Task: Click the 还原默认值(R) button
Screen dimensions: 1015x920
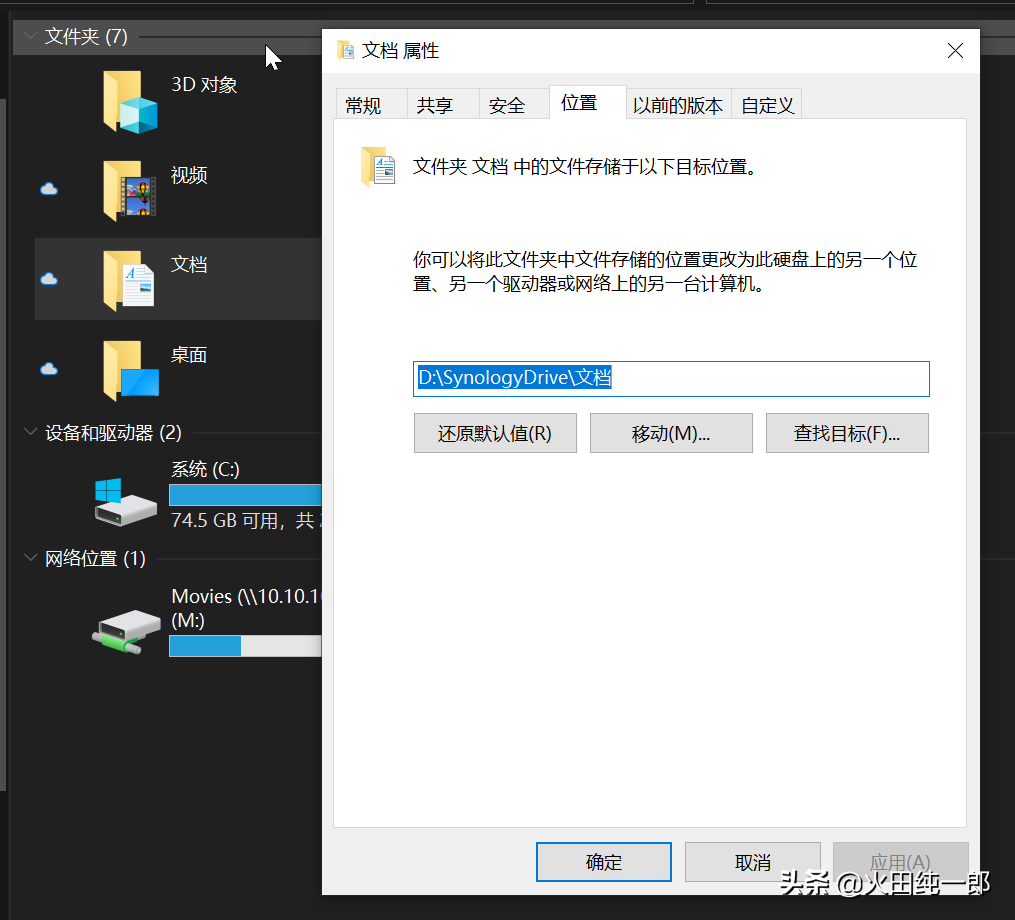Action: pyautogui.click(x=495, y=433)
